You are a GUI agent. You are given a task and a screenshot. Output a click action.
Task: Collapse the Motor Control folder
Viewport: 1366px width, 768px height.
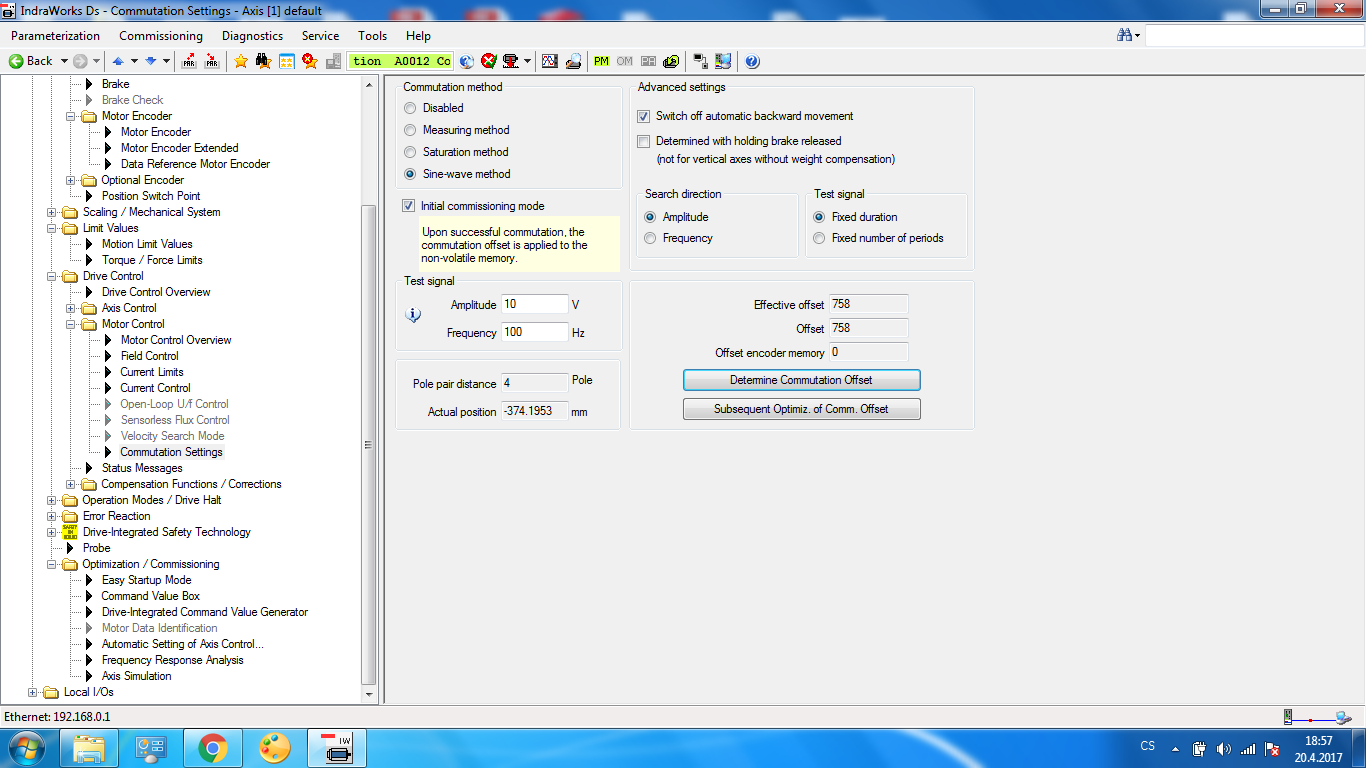point(71,324)
